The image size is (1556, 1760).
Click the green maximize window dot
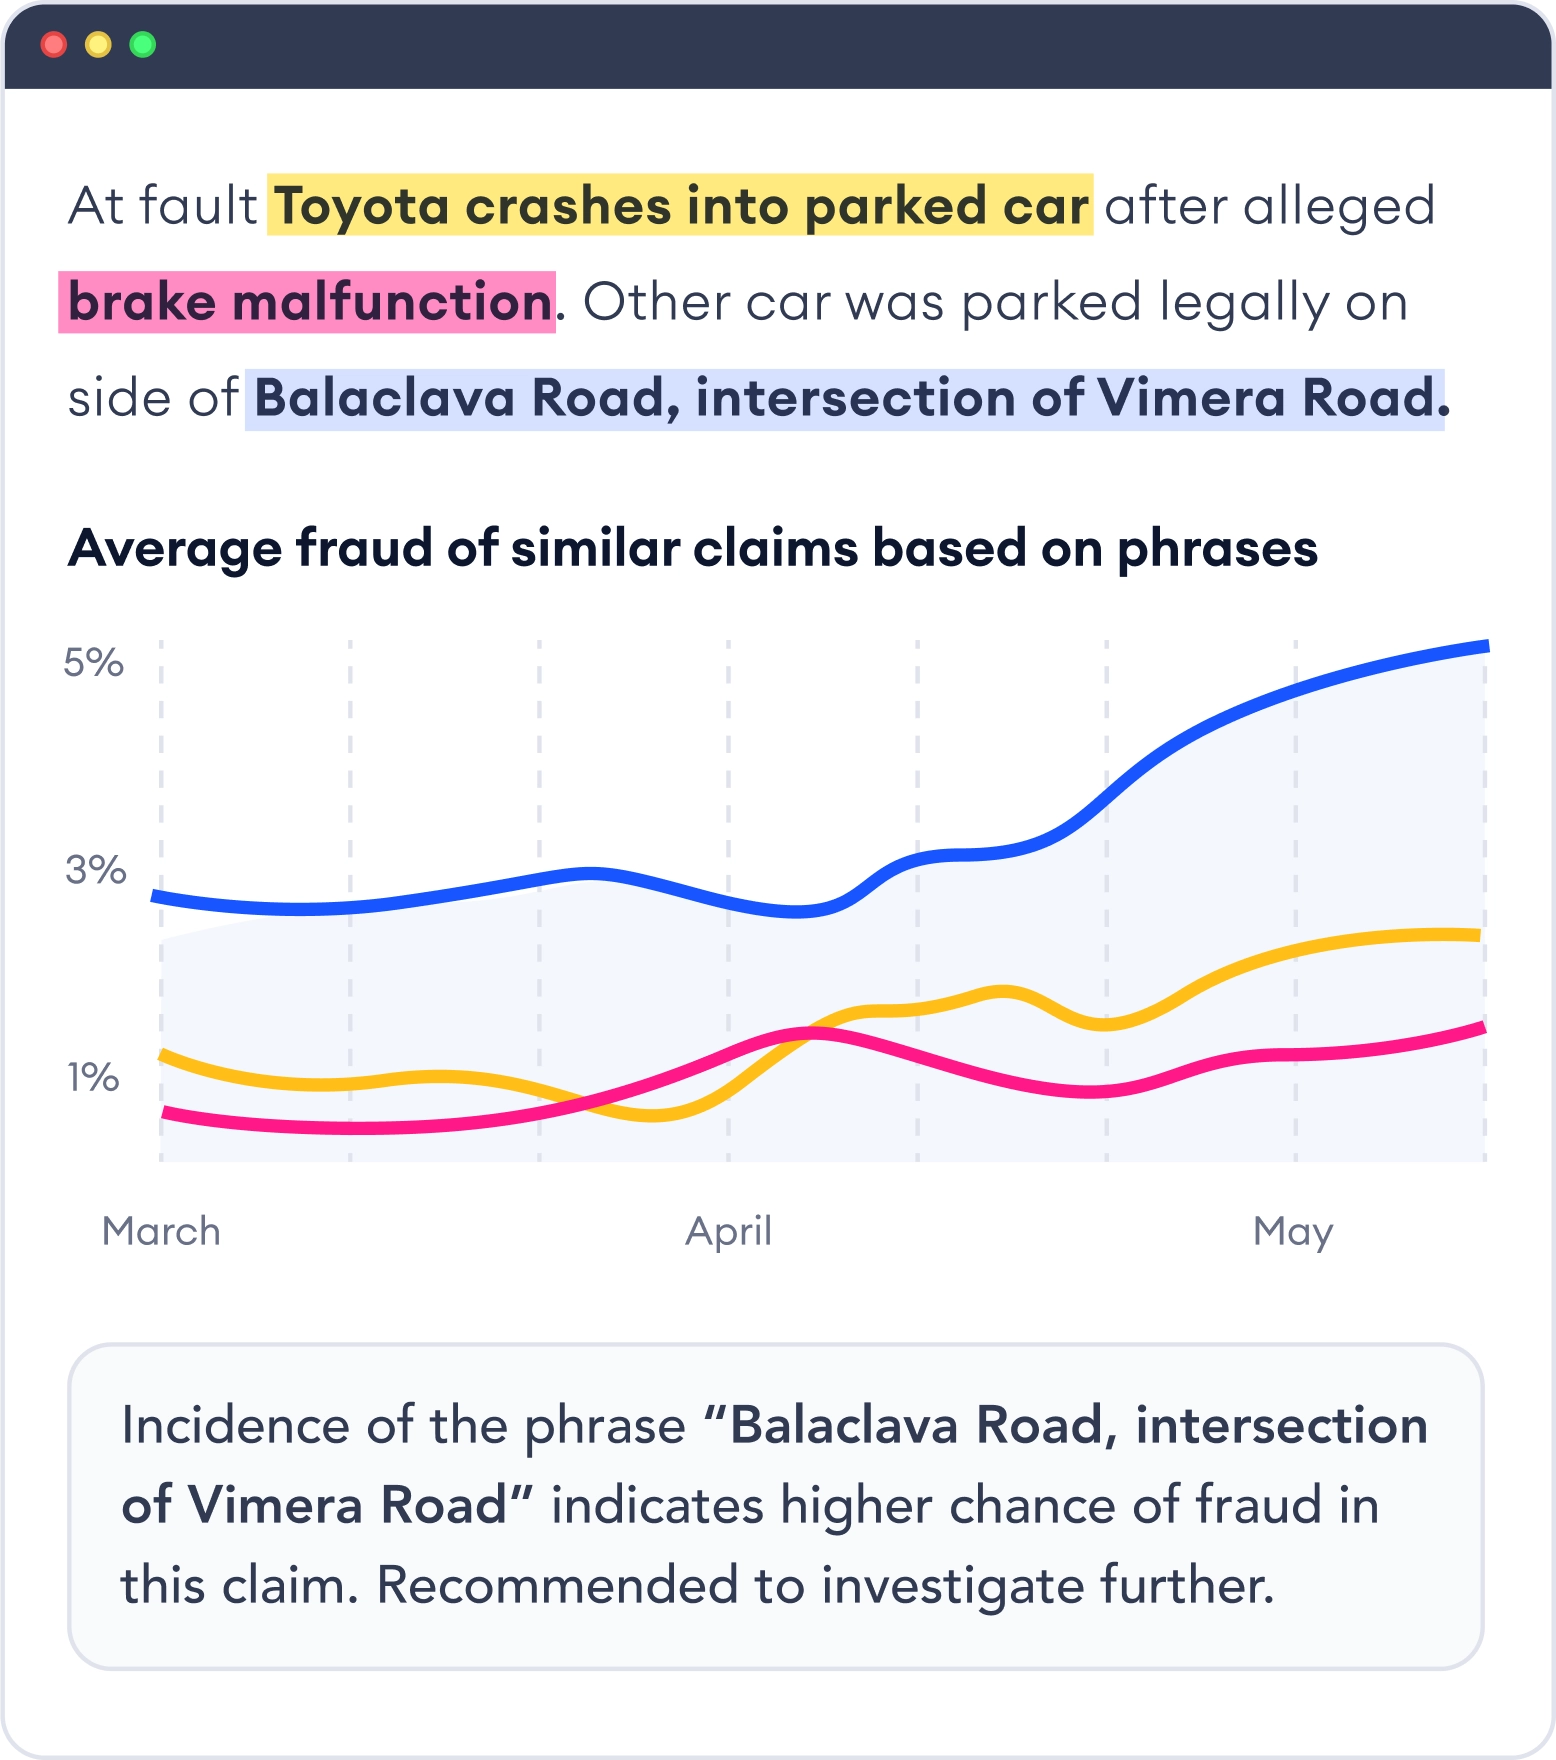point(143,45)
